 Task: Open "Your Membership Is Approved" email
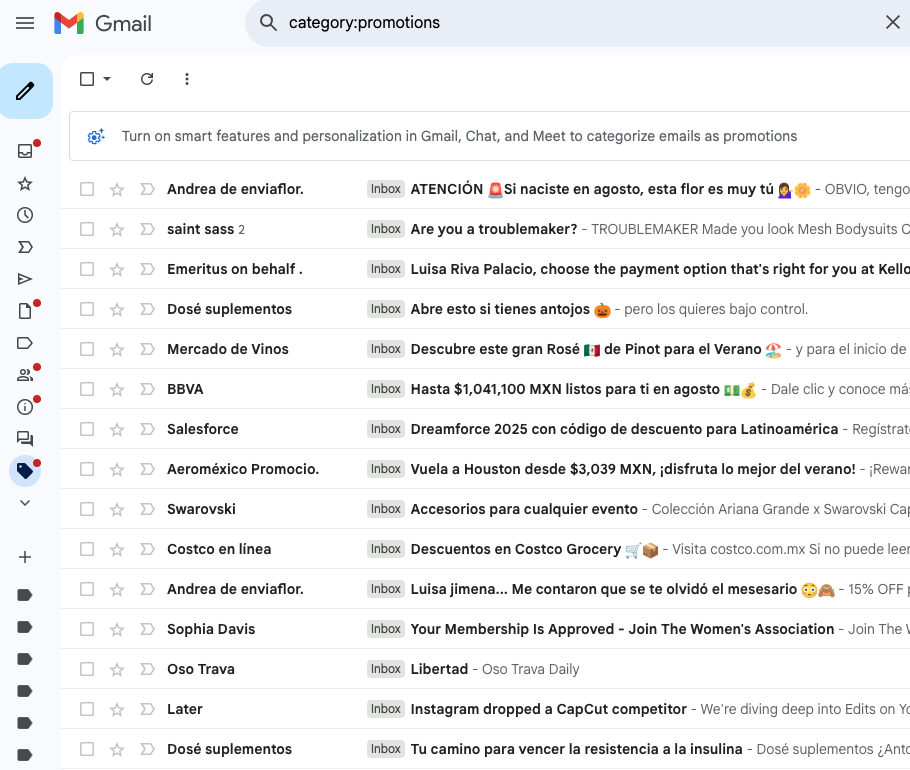622,629
